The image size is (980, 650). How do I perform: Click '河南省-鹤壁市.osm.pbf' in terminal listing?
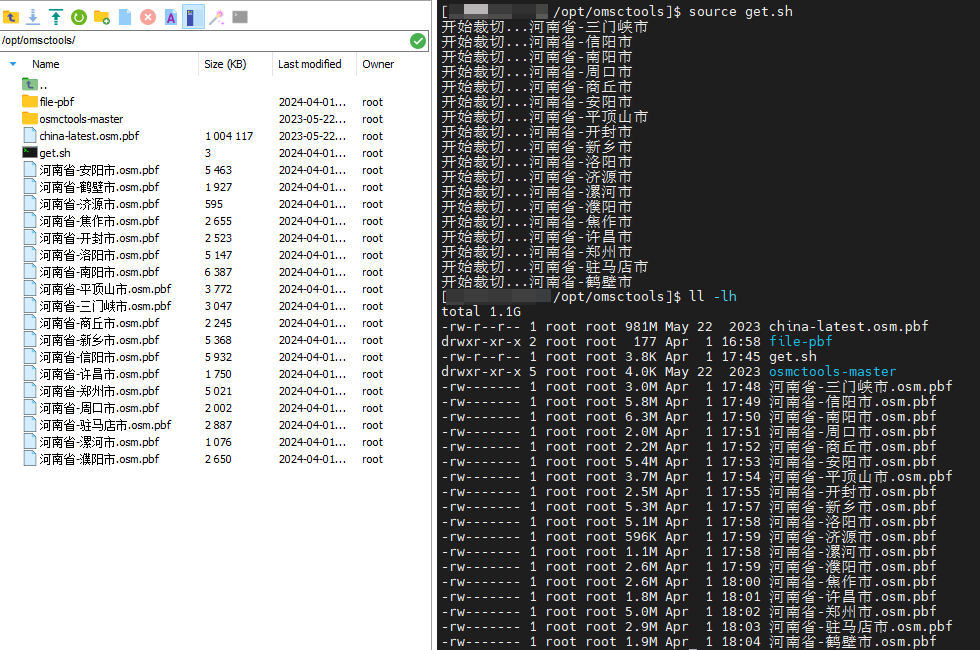pyautogui.click(x=852, y=641)
